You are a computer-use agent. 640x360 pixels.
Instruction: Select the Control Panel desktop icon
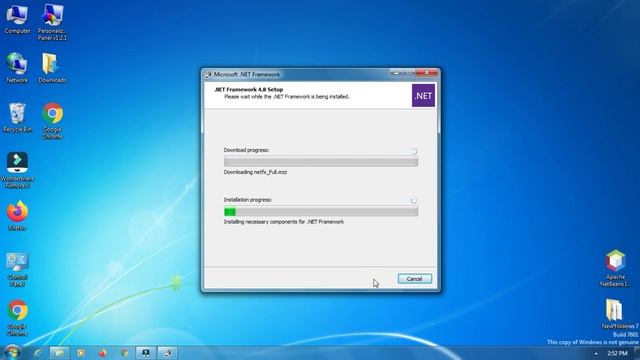tap(17, 269)
